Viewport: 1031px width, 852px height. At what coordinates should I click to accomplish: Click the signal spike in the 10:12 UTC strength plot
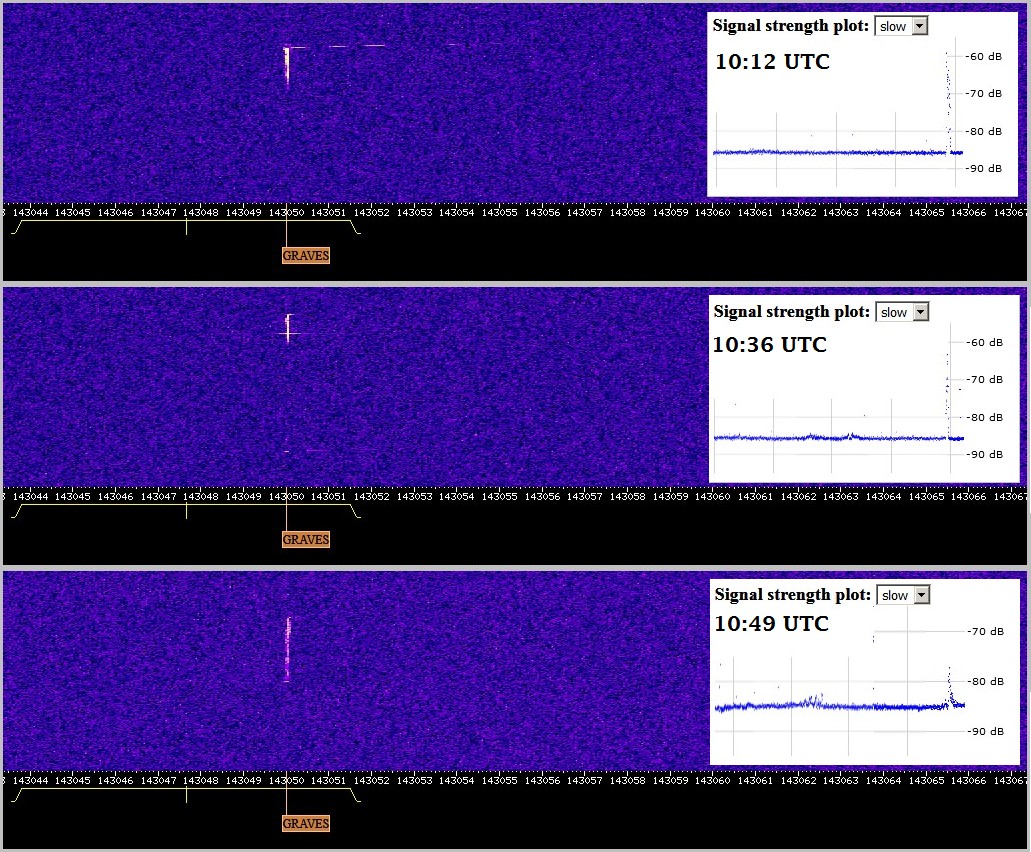click(x=948, y=102)
